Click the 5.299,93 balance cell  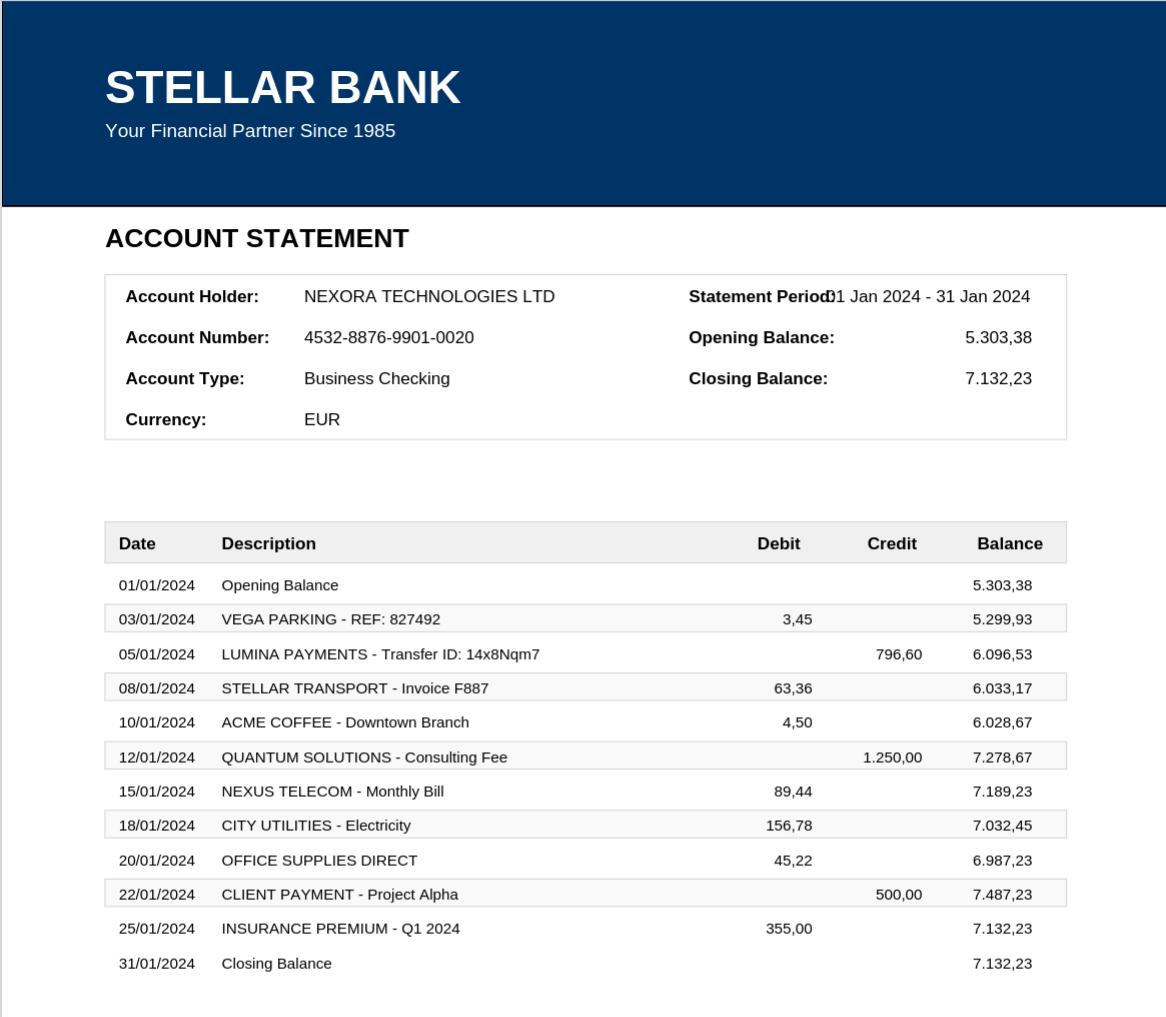point(1002,619)
